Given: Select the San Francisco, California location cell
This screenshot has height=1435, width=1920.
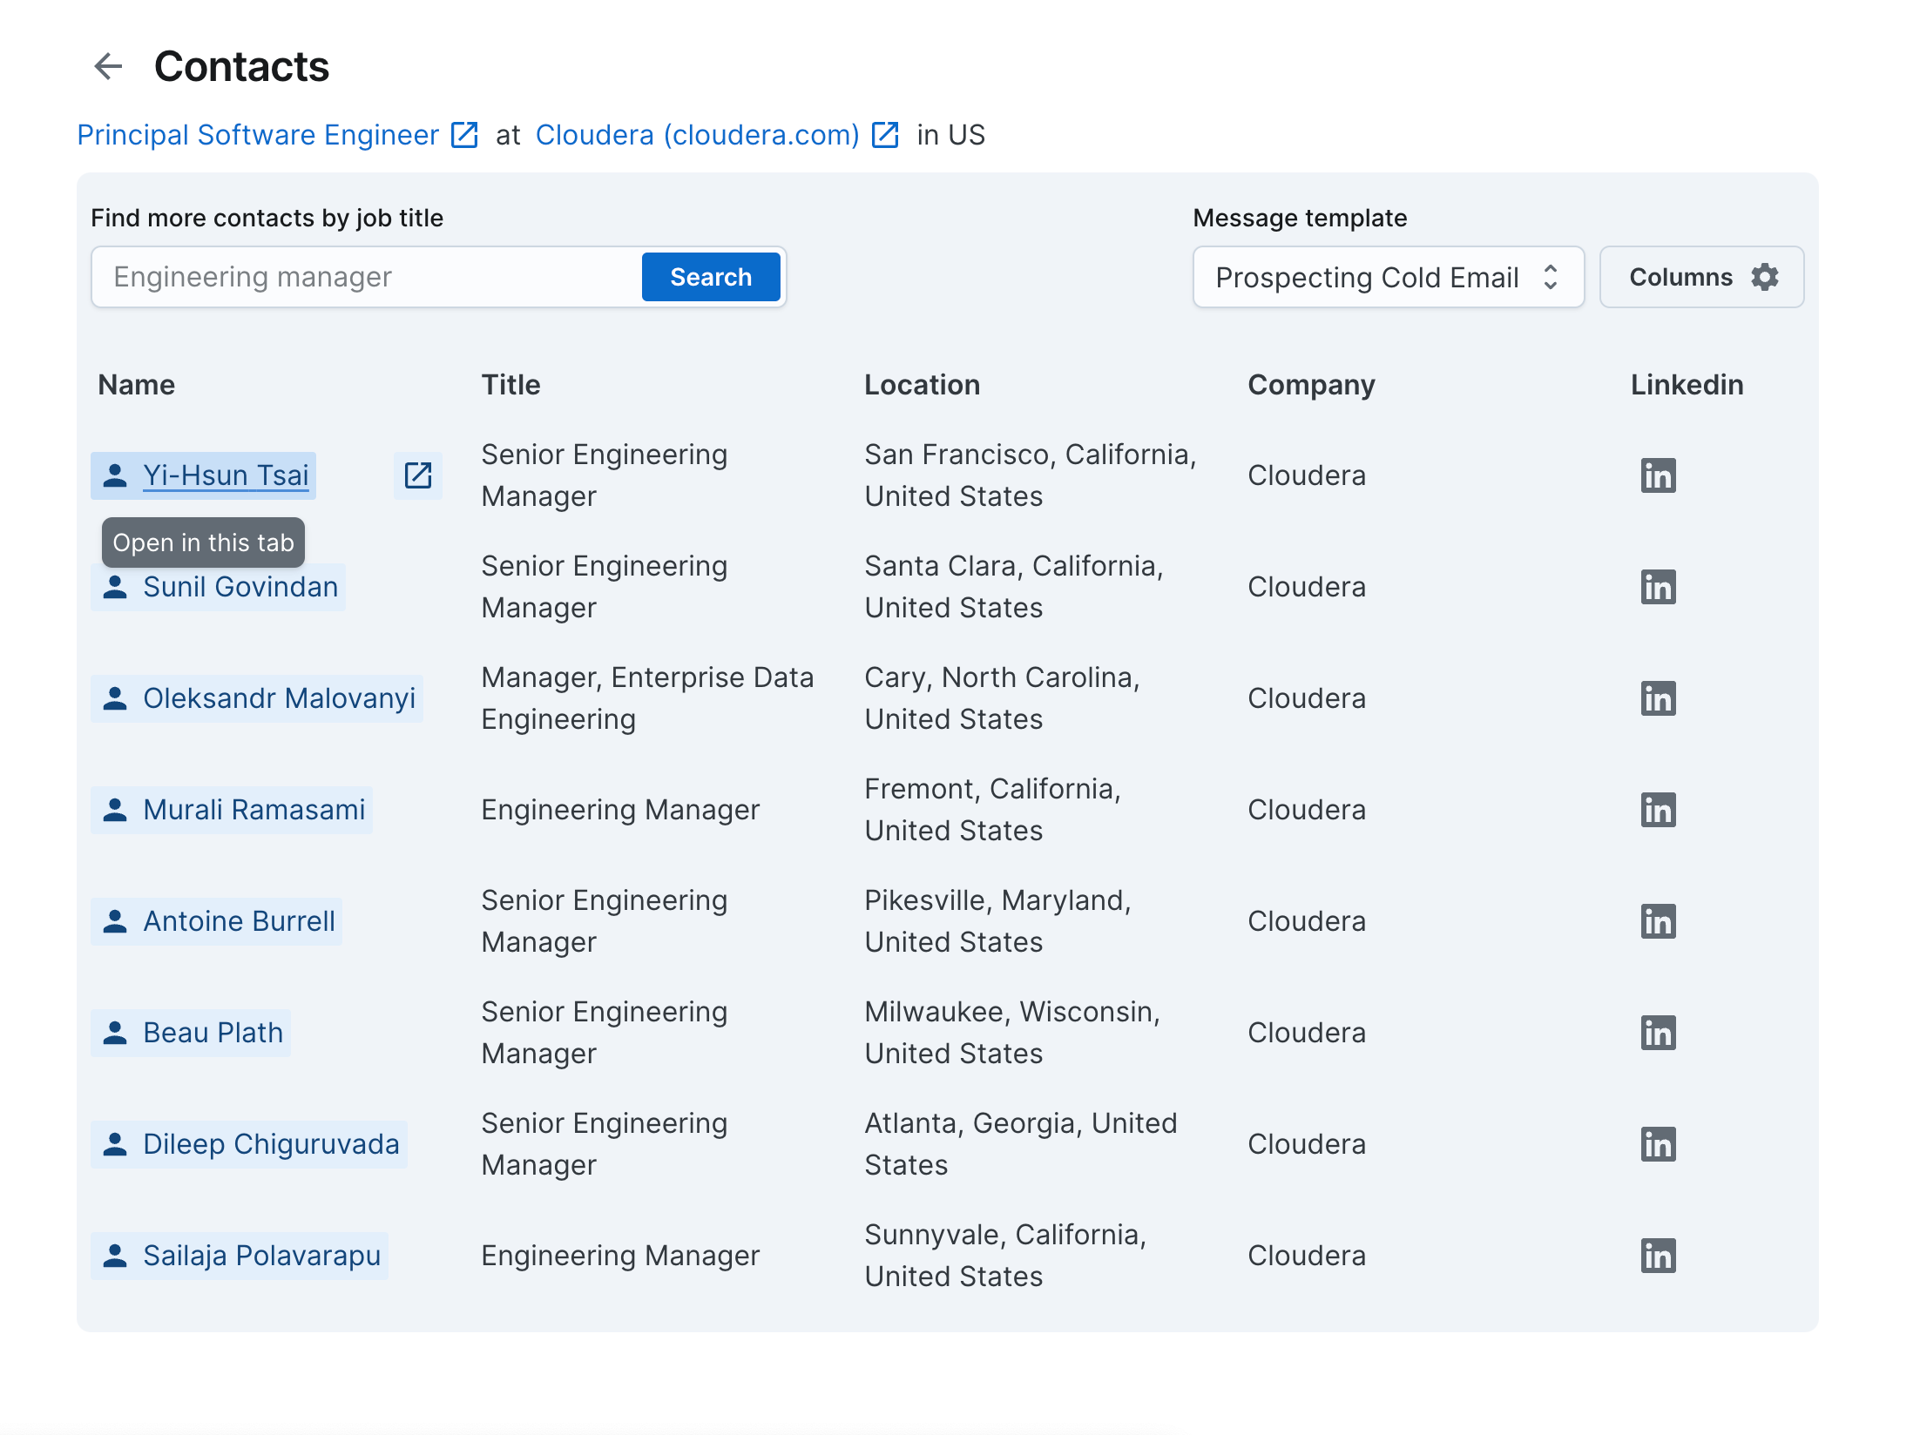Looking at the screenshot, I should click(1030, 475).
